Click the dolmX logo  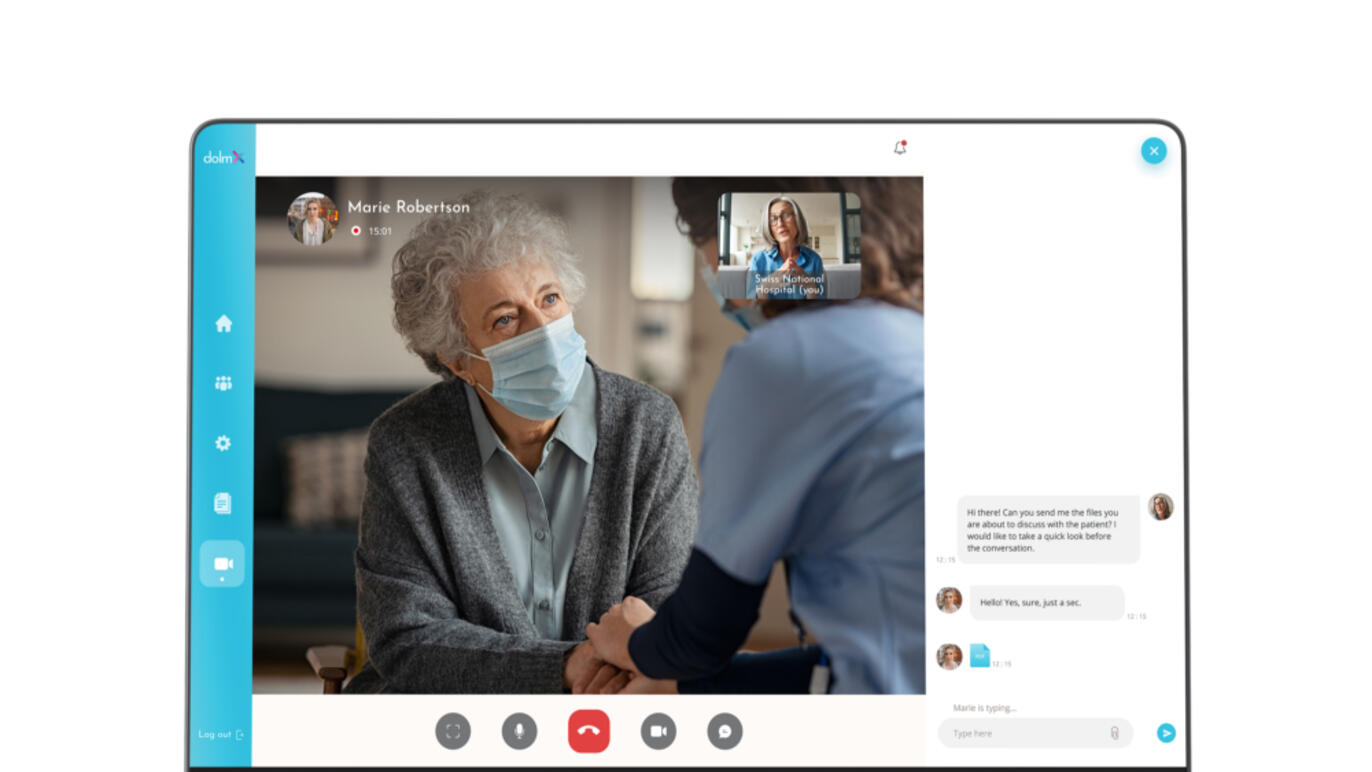point(223,157)
